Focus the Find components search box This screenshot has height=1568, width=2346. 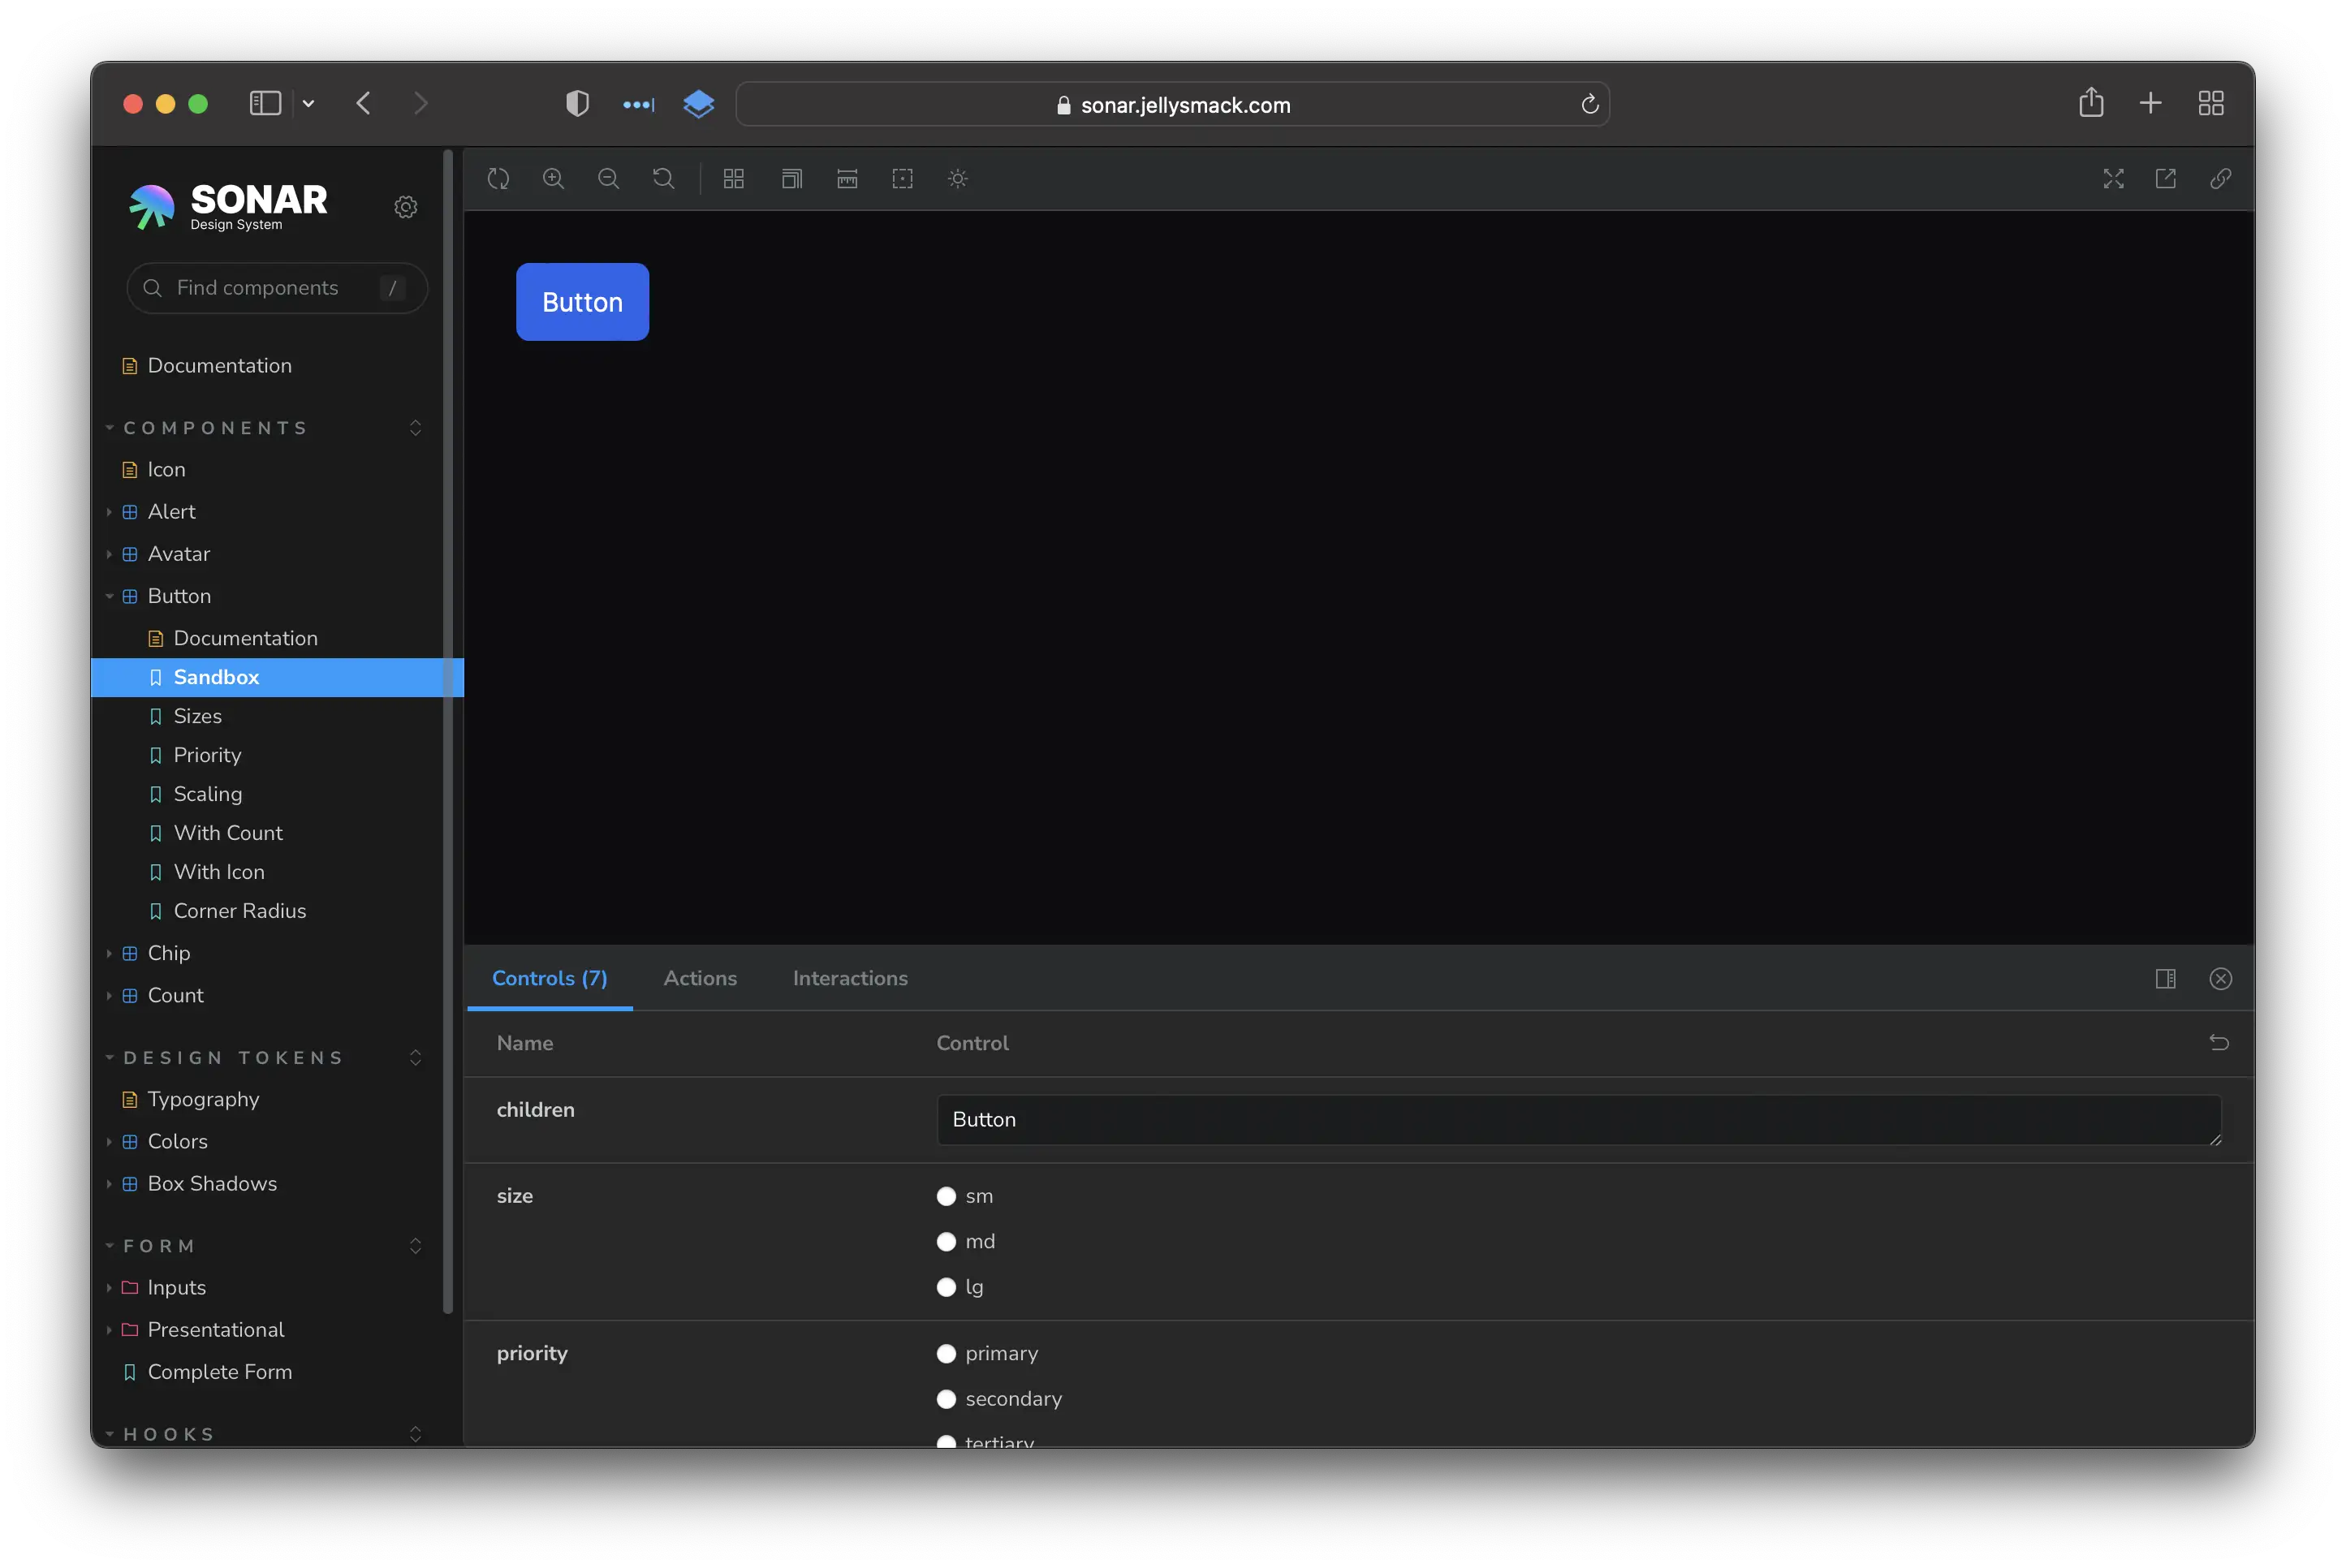(277, 288)
